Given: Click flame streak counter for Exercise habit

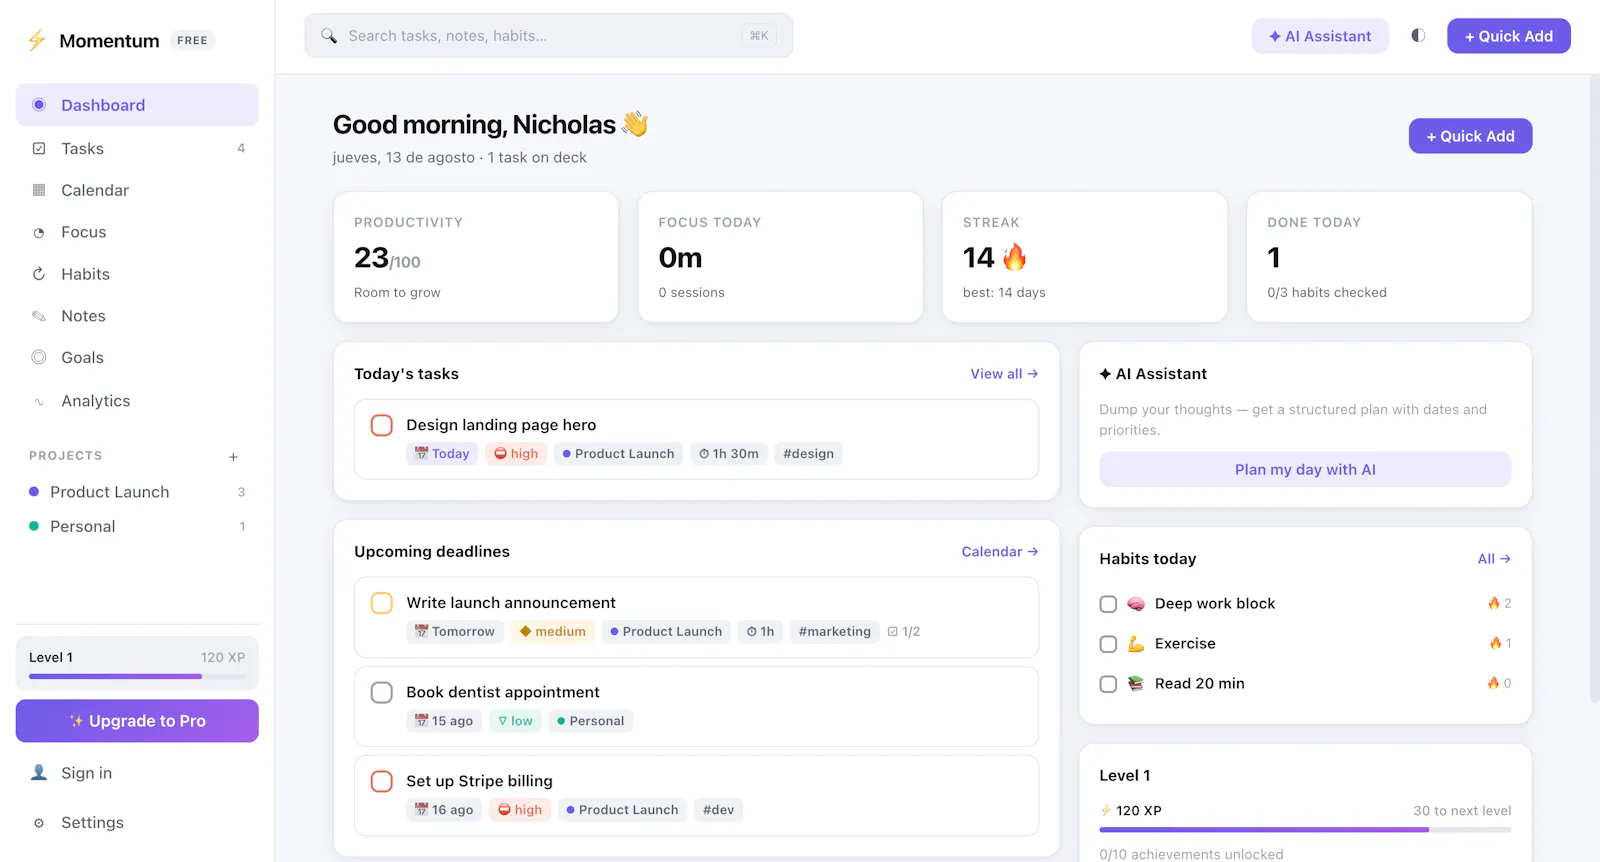Looking at the screenshot, I should pyautogui.click(x=1500, y=643).
